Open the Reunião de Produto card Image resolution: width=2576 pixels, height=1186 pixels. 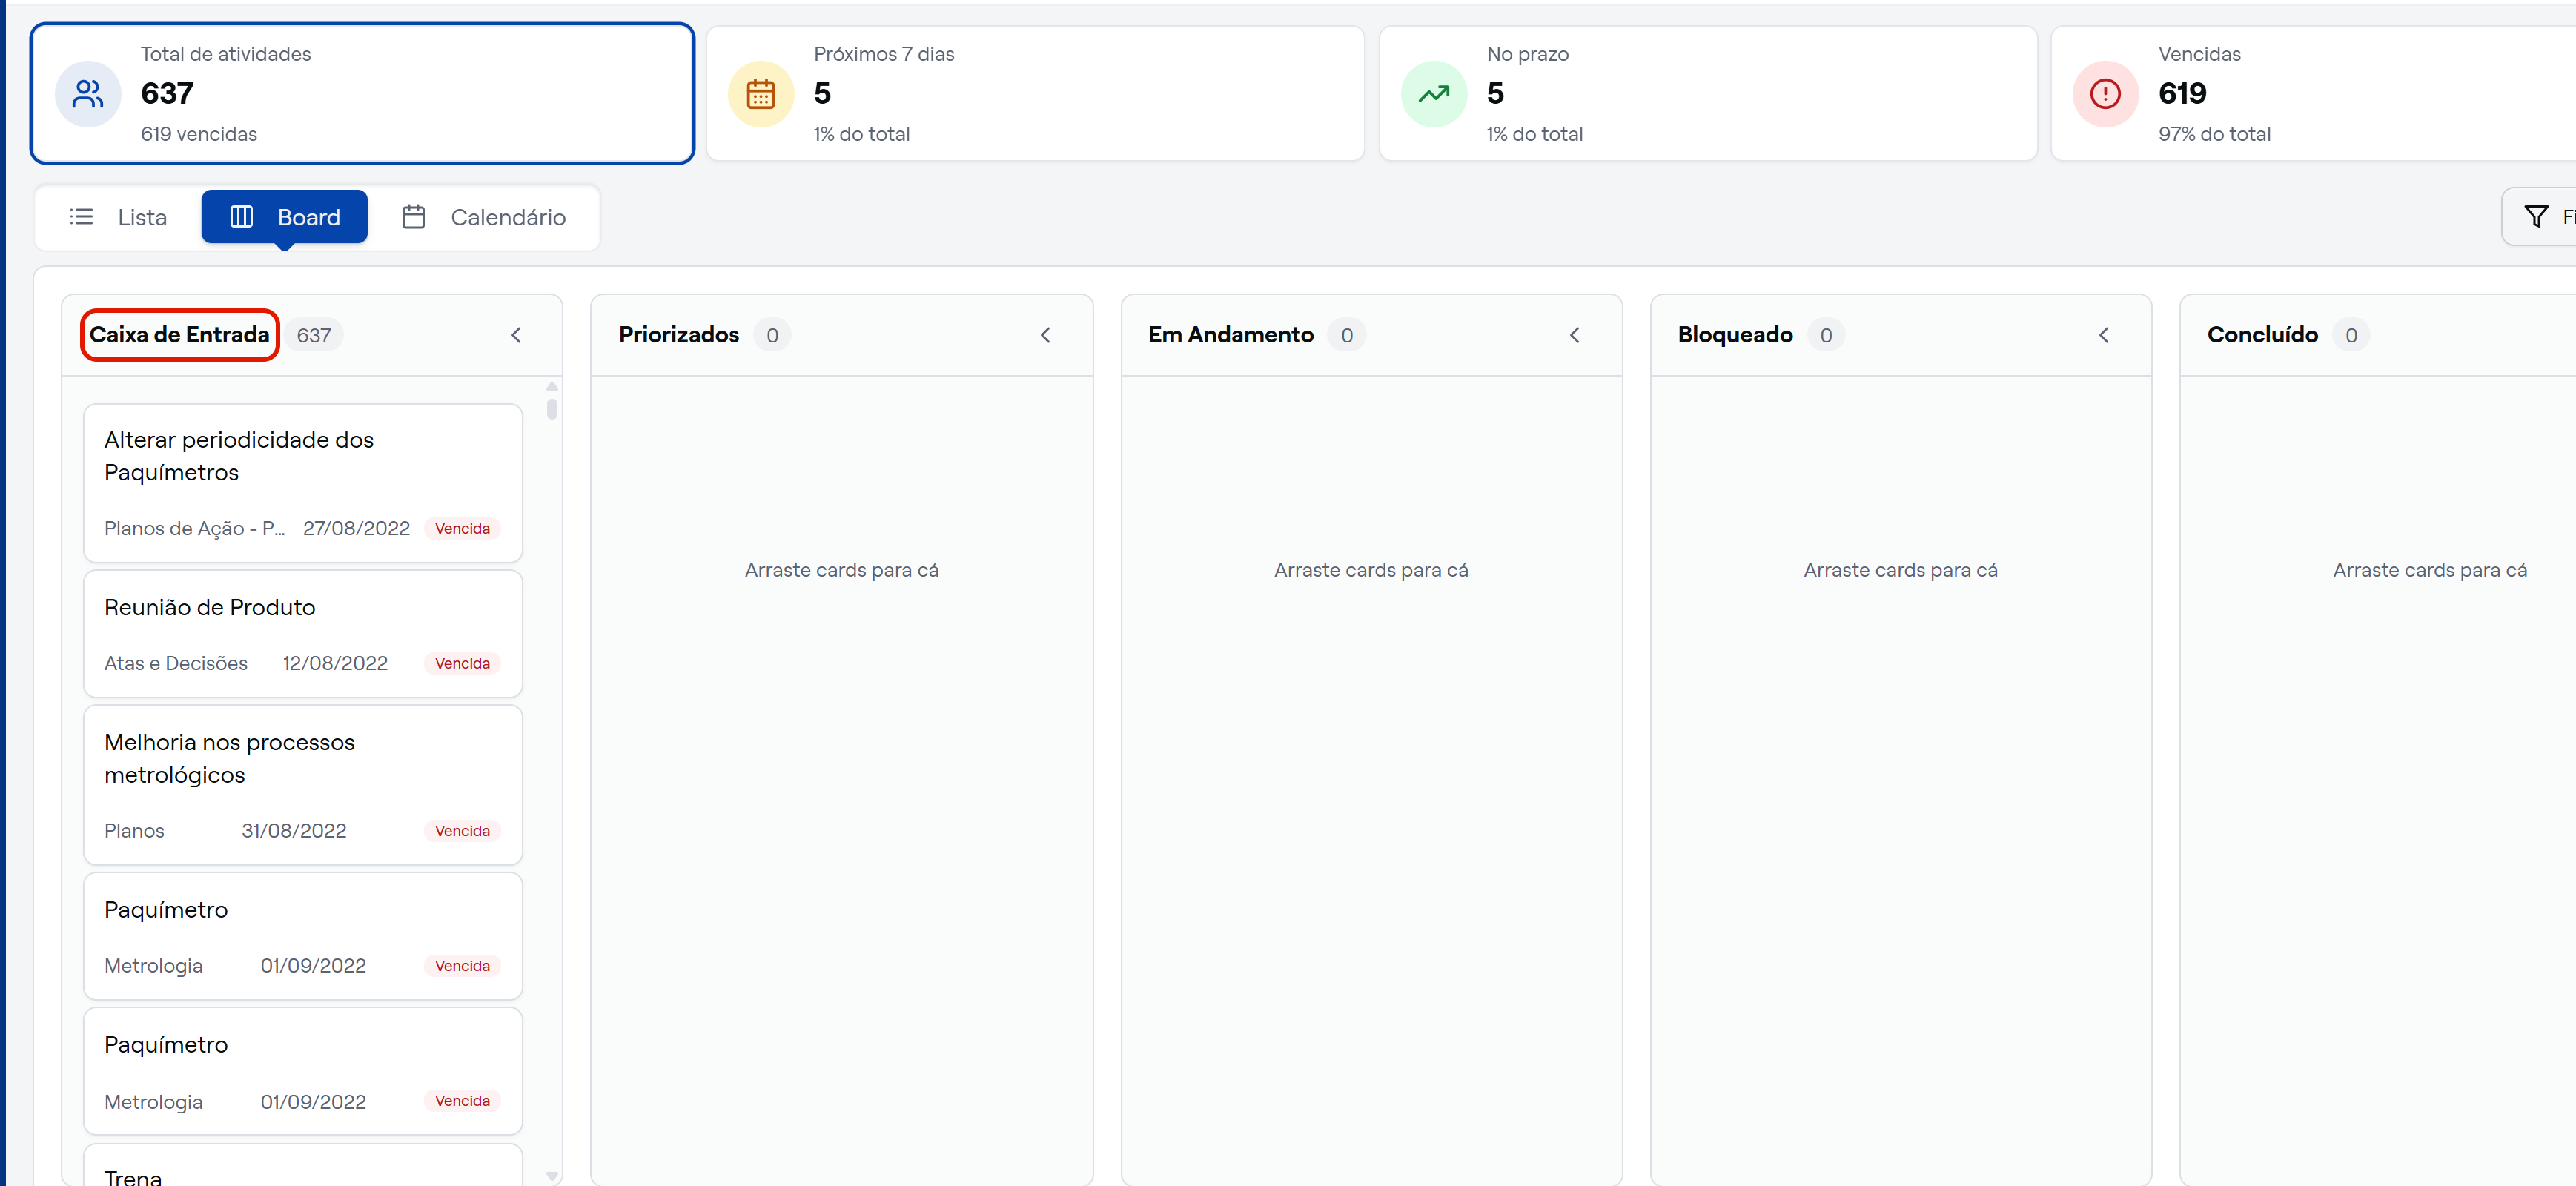pyautogui.click(x=303, y=634)
